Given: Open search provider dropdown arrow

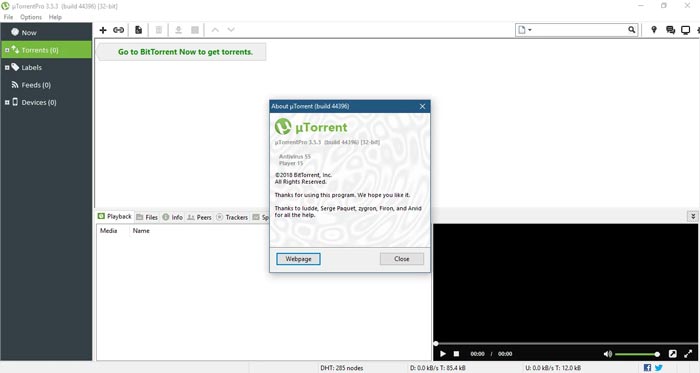Looking at the screenshot, I should pyautogui.click(x=530, y=30).
